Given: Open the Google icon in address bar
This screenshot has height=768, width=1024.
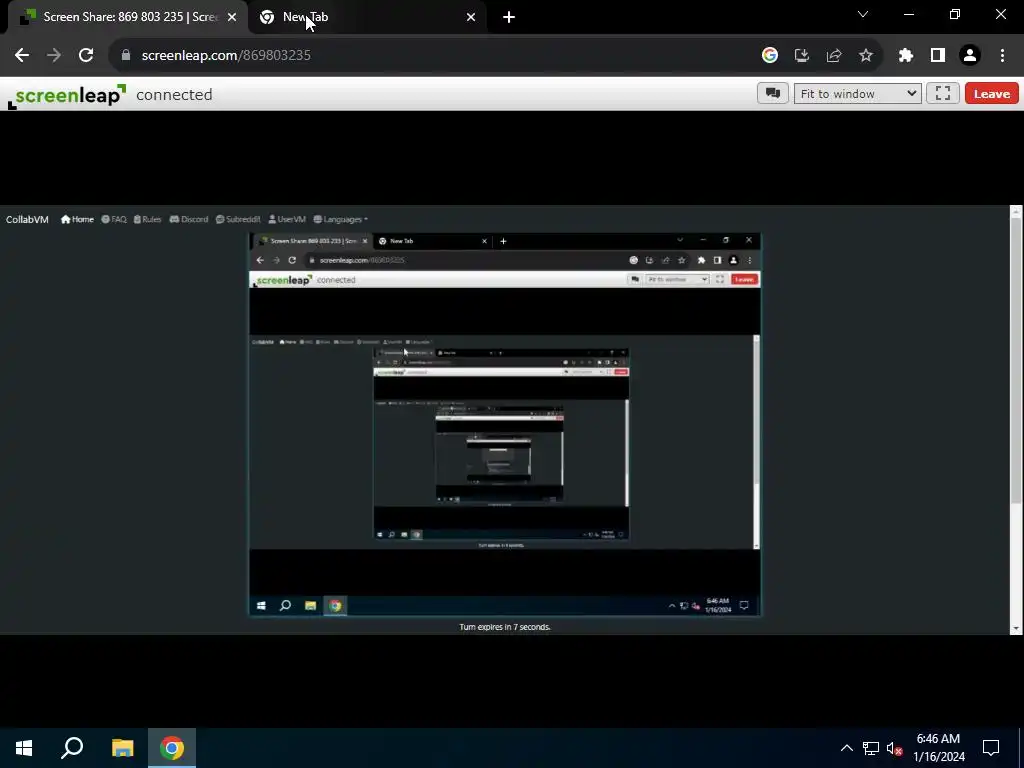Looking at the screenshot, I should coord(769,56).
